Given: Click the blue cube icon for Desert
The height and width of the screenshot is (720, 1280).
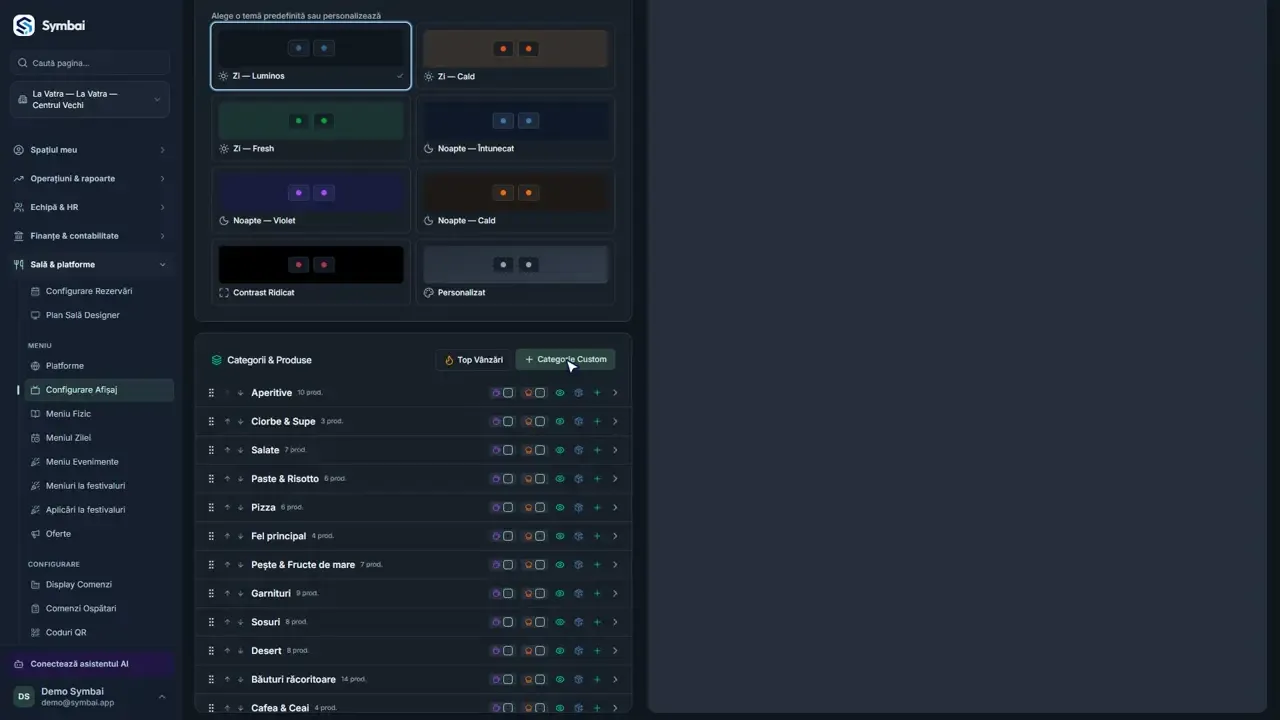Looking at the screenshot, I should coord(578,651).
